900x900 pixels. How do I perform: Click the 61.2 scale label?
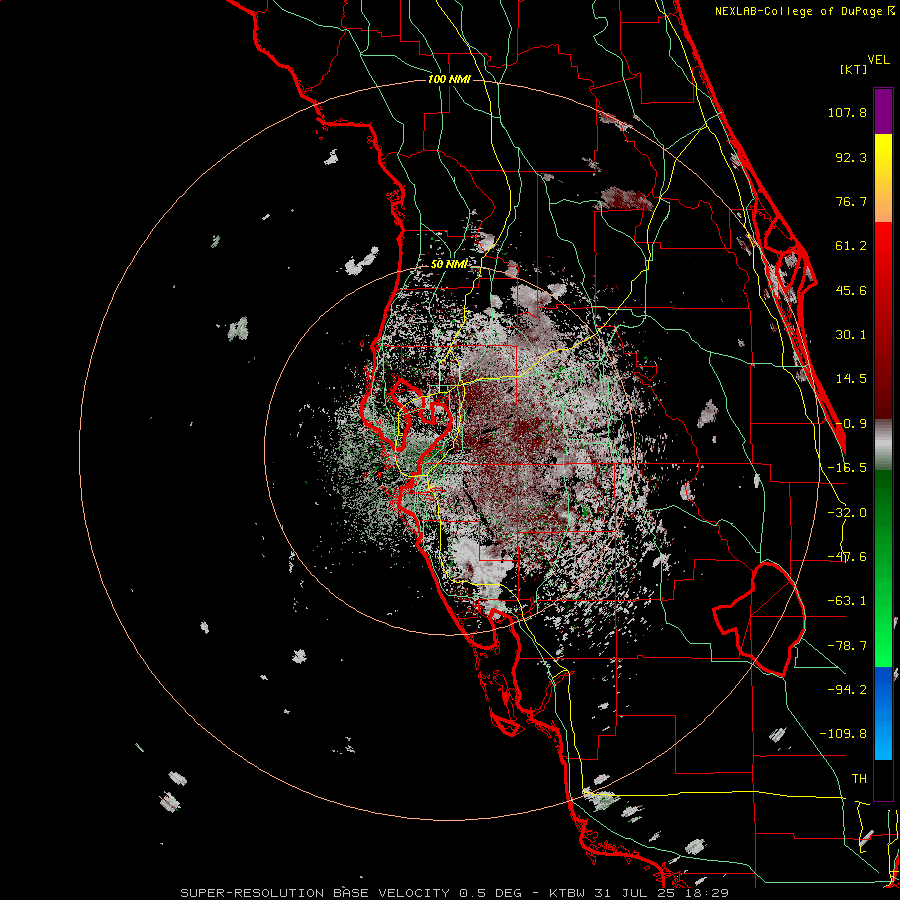pyautogui.click(x=851, y=246)
